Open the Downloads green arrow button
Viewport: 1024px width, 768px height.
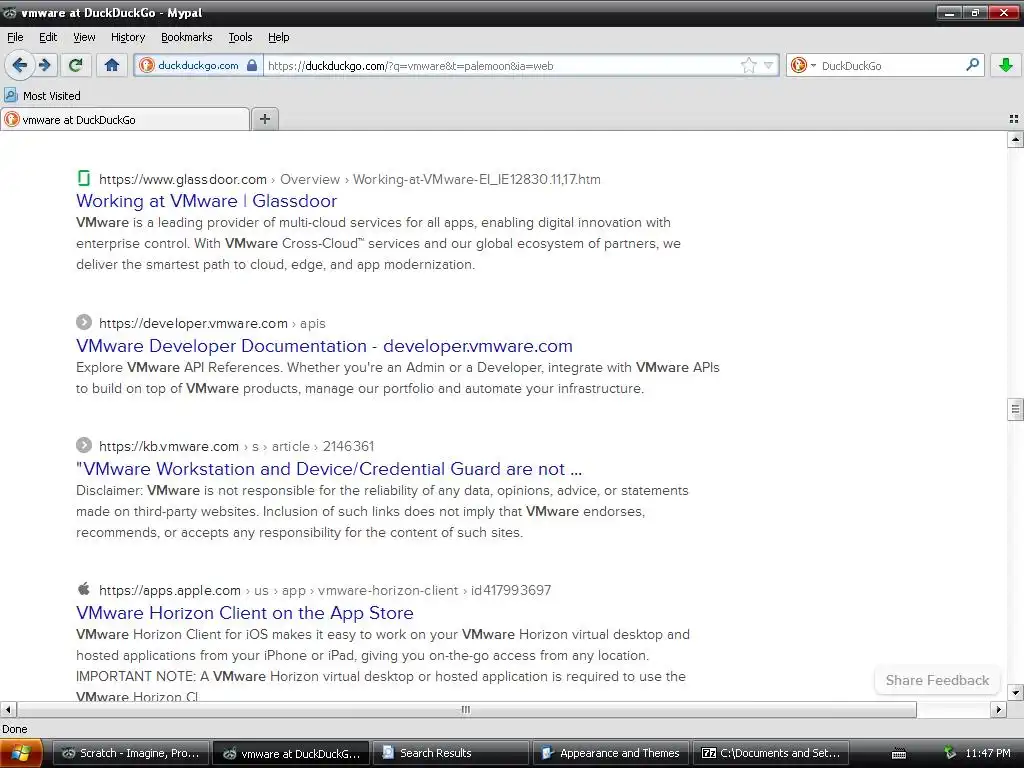click(1006, 65)
